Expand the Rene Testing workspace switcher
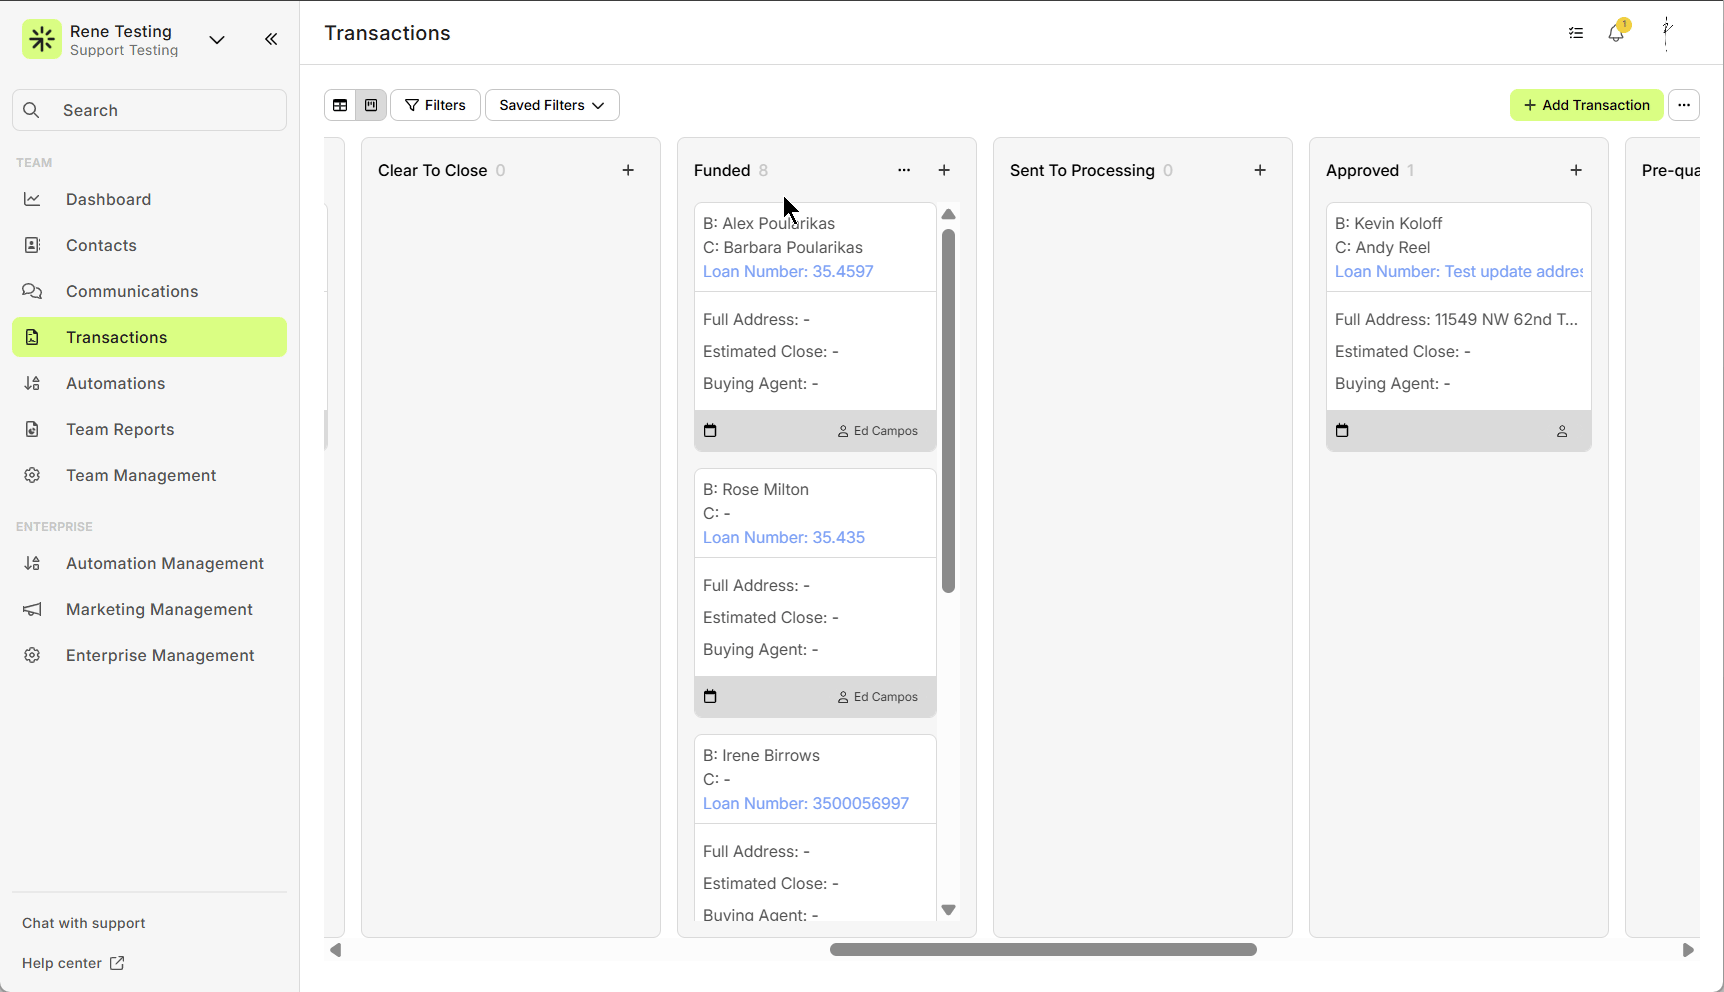Screen dimensions: 1724x992 pyautogui.click(x=217, y=40)
